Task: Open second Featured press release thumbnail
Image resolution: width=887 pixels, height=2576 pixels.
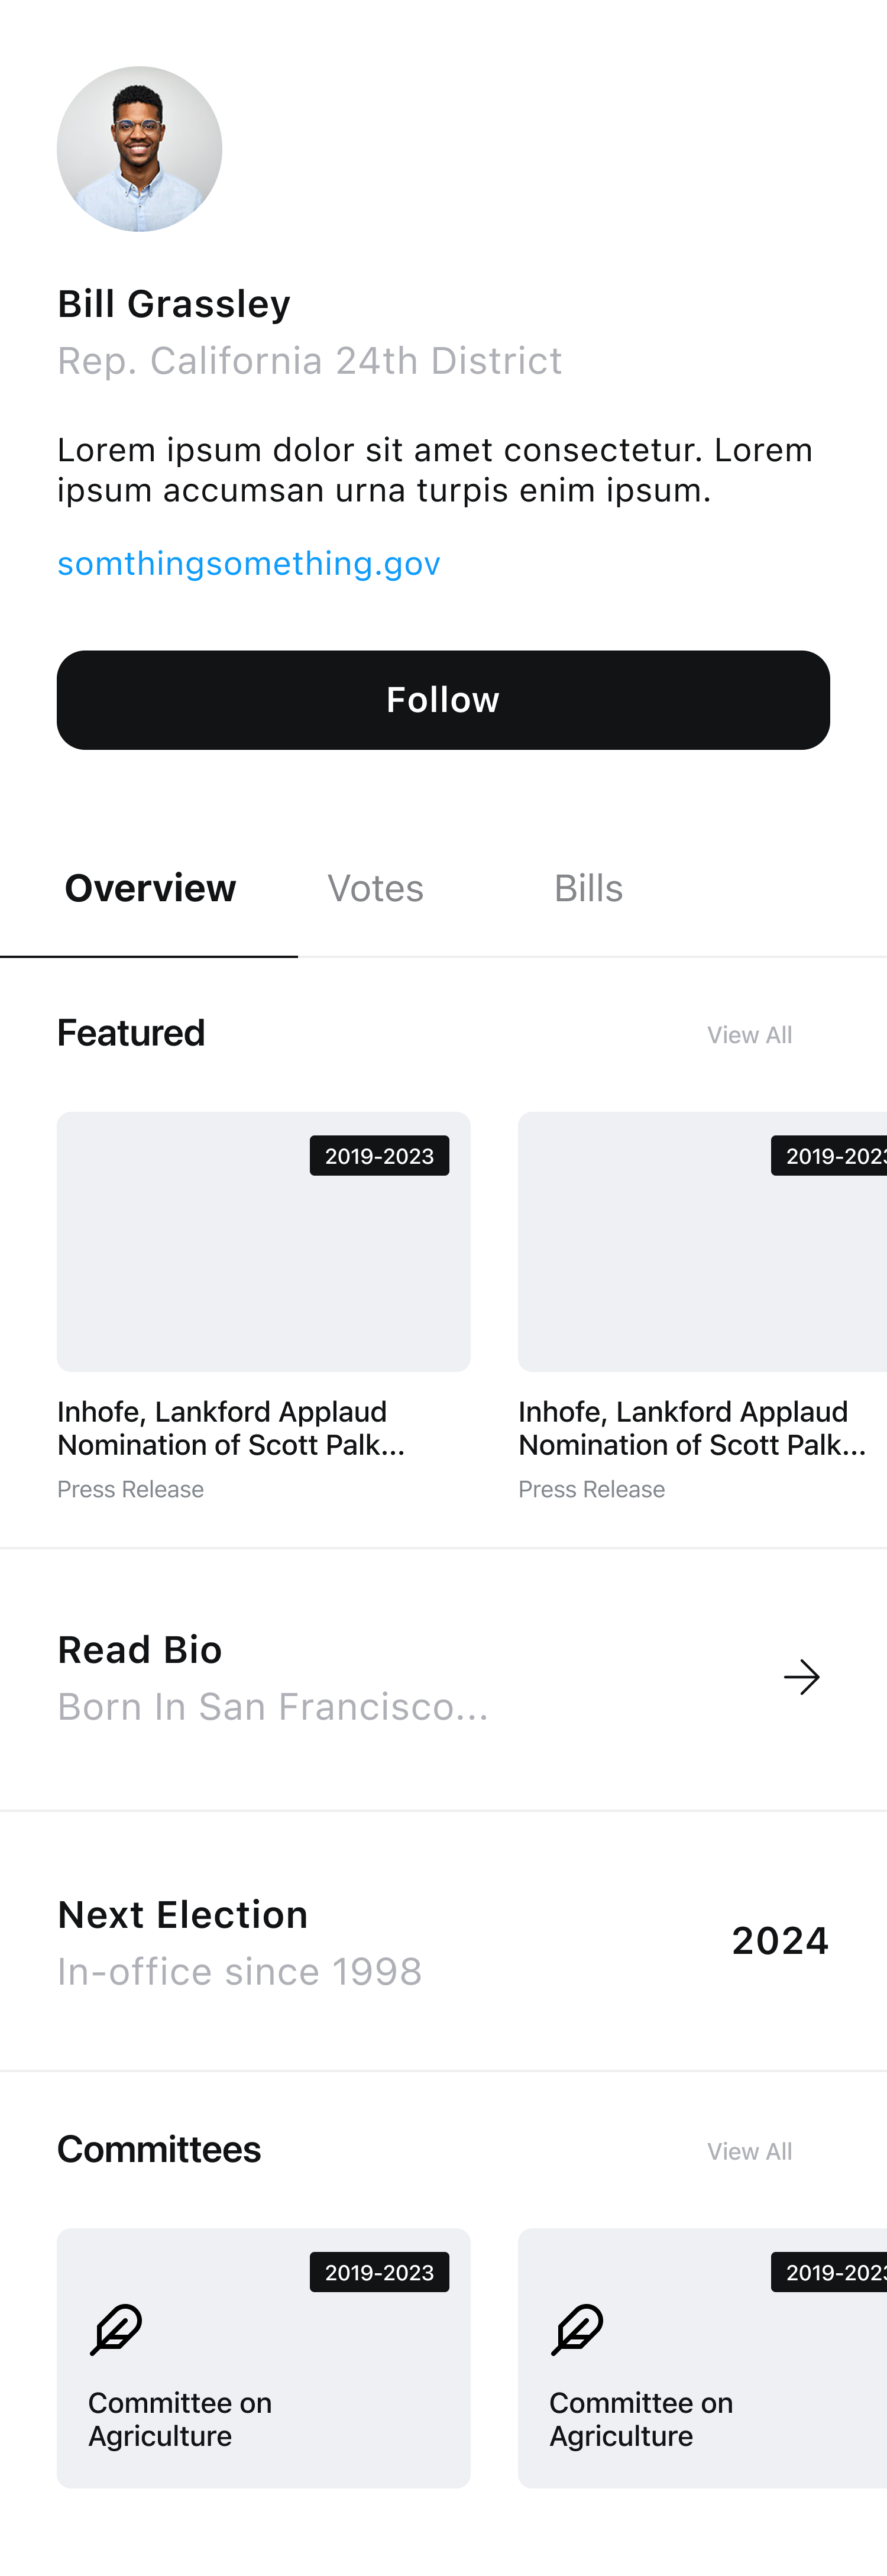Action: 702,1241
